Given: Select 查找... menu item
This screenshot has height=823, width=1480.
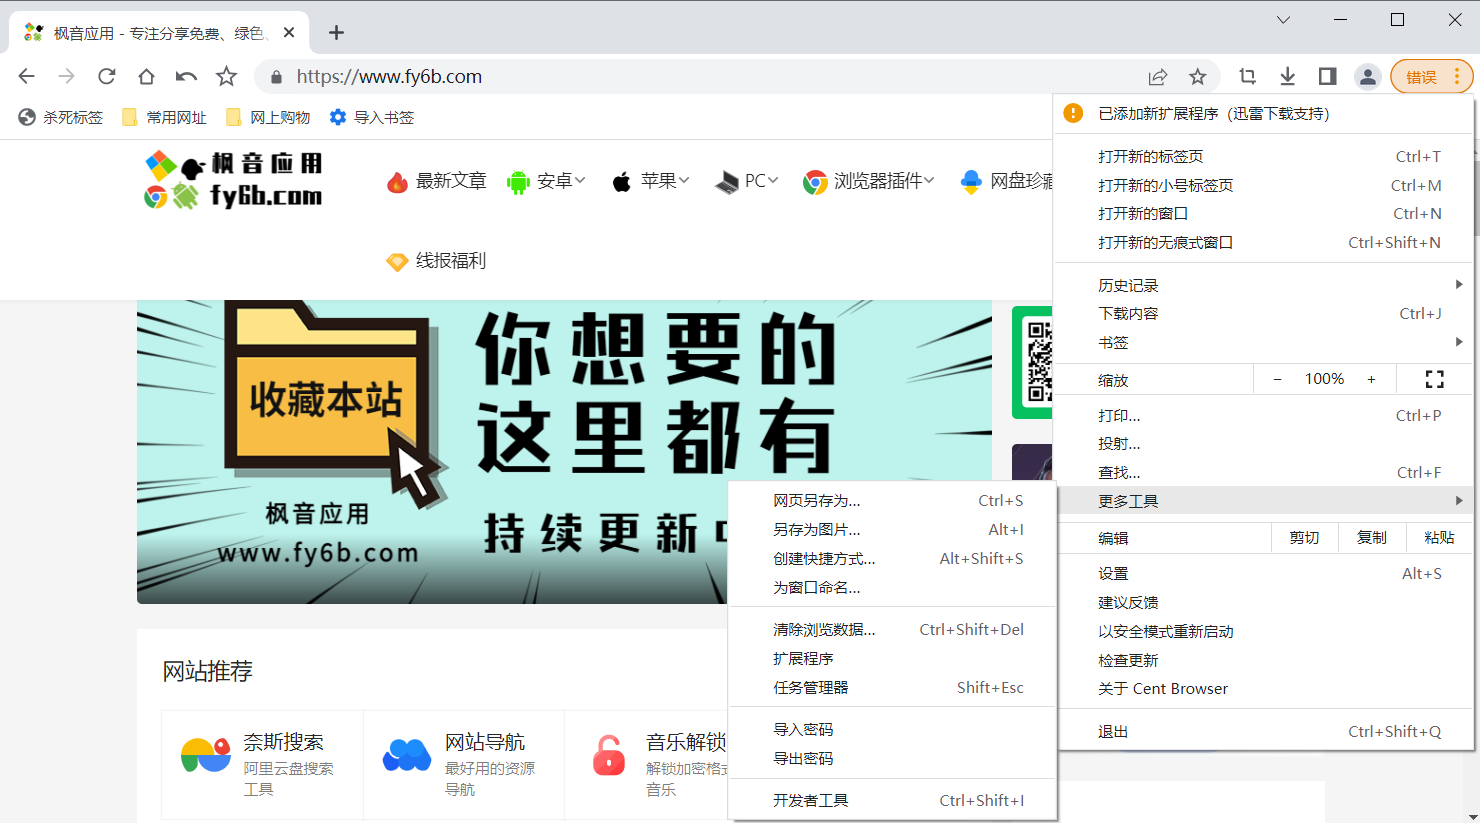Looking at the screenshot, I should tap(1264, 472).
